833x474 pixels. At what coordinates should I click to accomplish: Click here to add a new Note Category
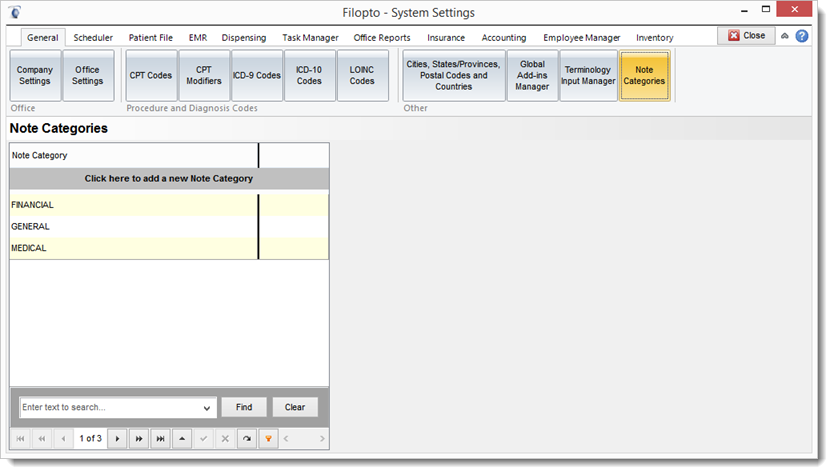tap(169, 179)
